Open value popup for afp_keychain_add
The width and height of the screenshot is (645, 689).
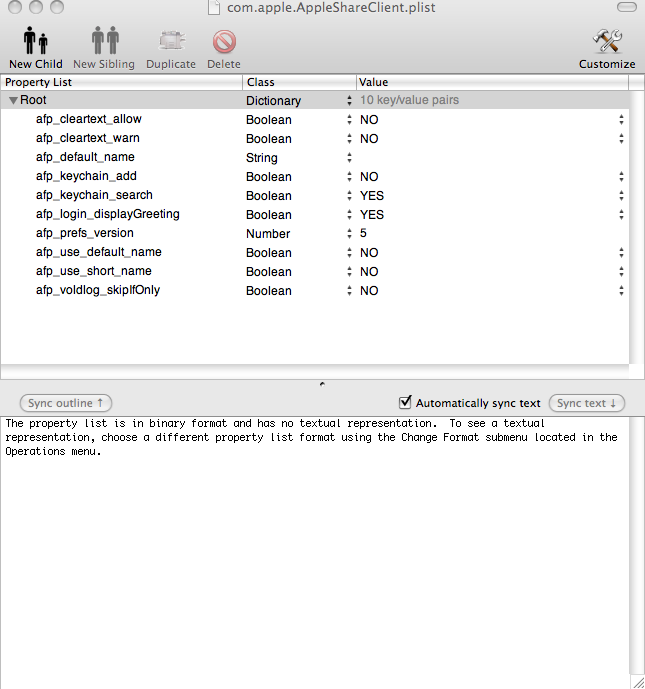(621, 177)
